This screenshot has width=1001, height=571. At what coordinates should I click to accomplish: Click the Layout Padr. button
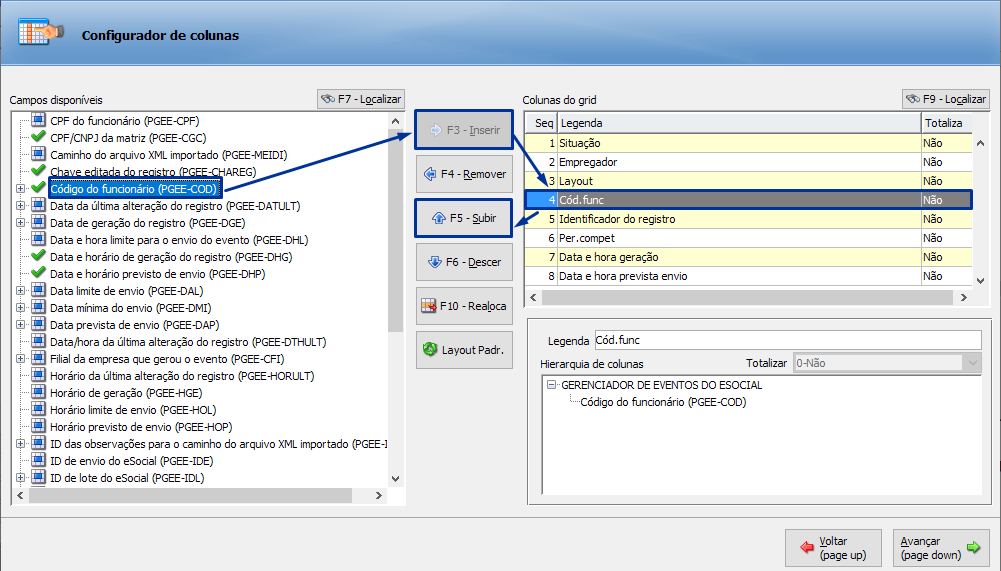(x=464, y=350)
